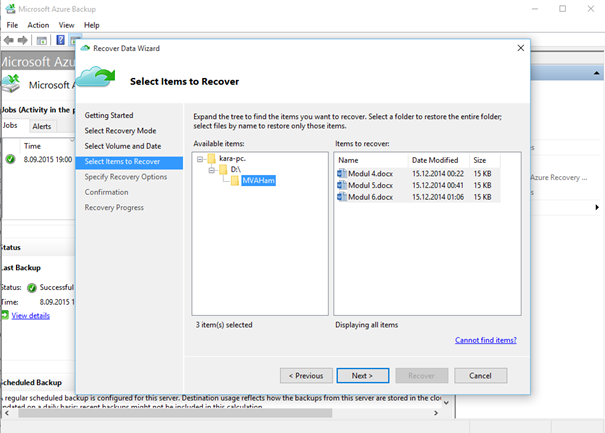Image resolution: width=605 pixels, height=433 pixels.
Task: Click the Recovery Progress wizard step
Action: (x=114, y=208)
